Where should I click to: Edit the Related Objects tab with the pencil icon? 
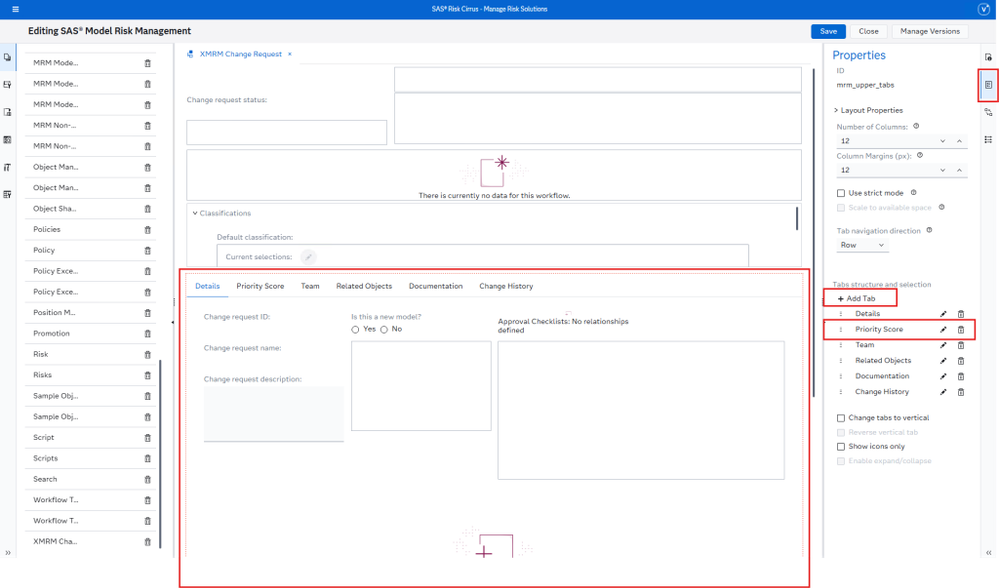pos(943,361)
